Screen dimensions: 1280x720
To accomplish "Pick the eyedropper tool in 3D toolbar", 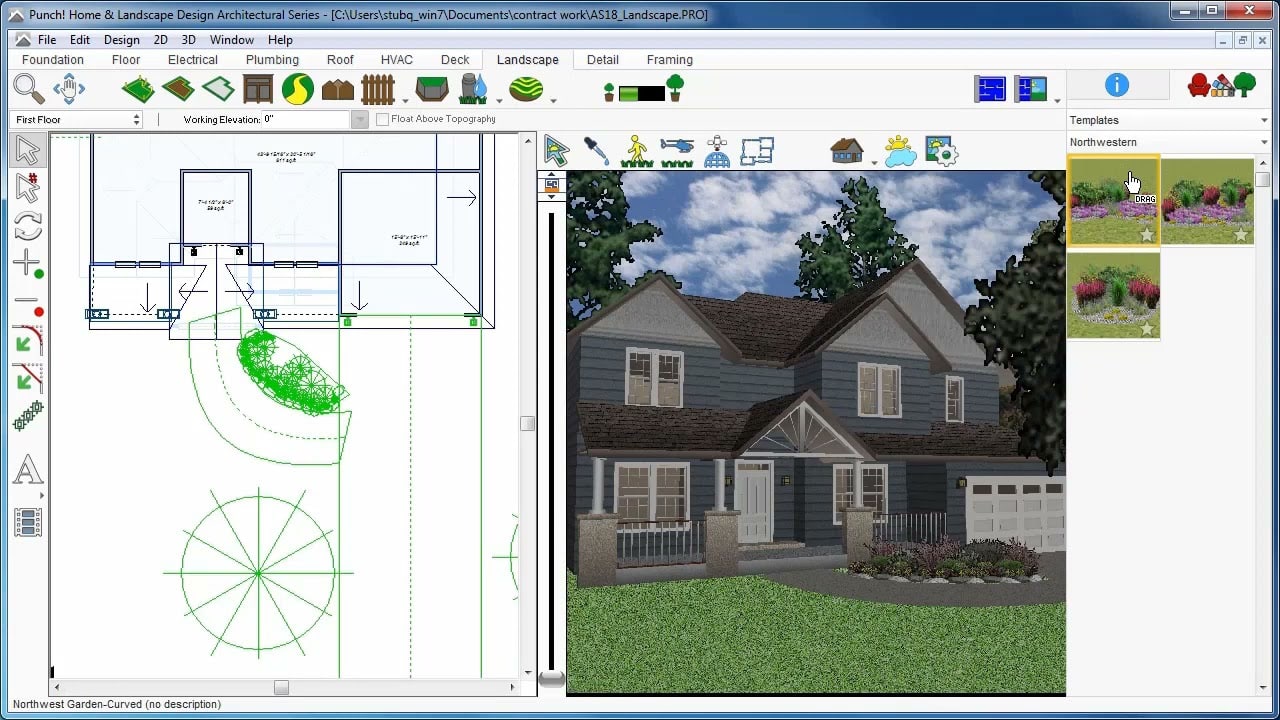I will point(596,150).
